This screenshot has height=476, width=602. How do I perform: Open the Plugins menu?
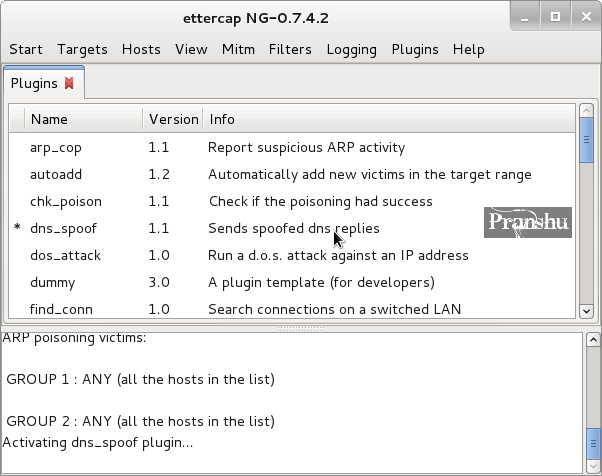click(415, 50)
